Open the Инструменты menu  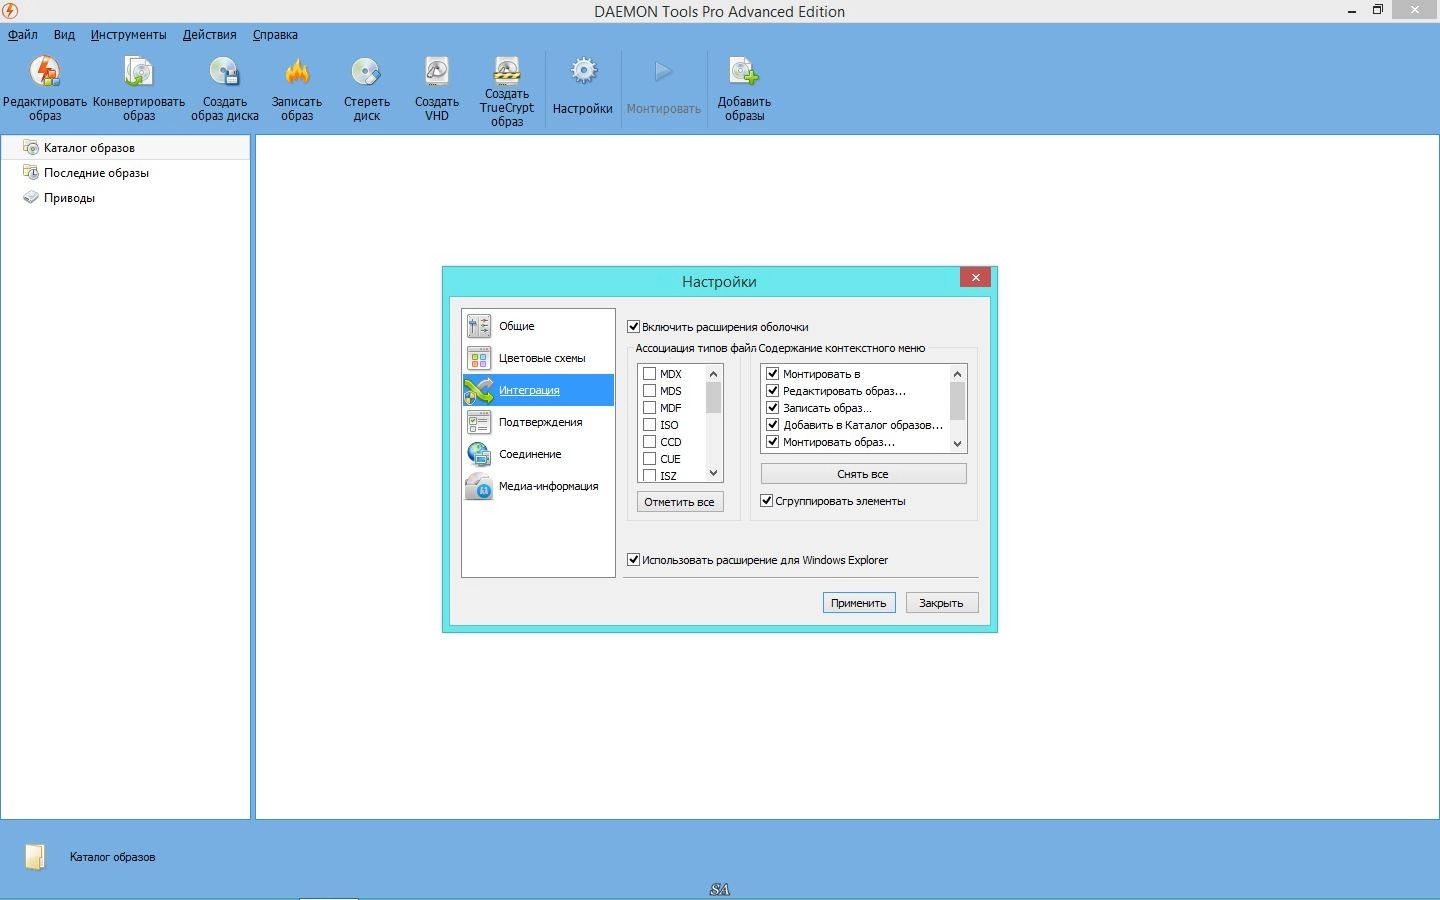128,34
